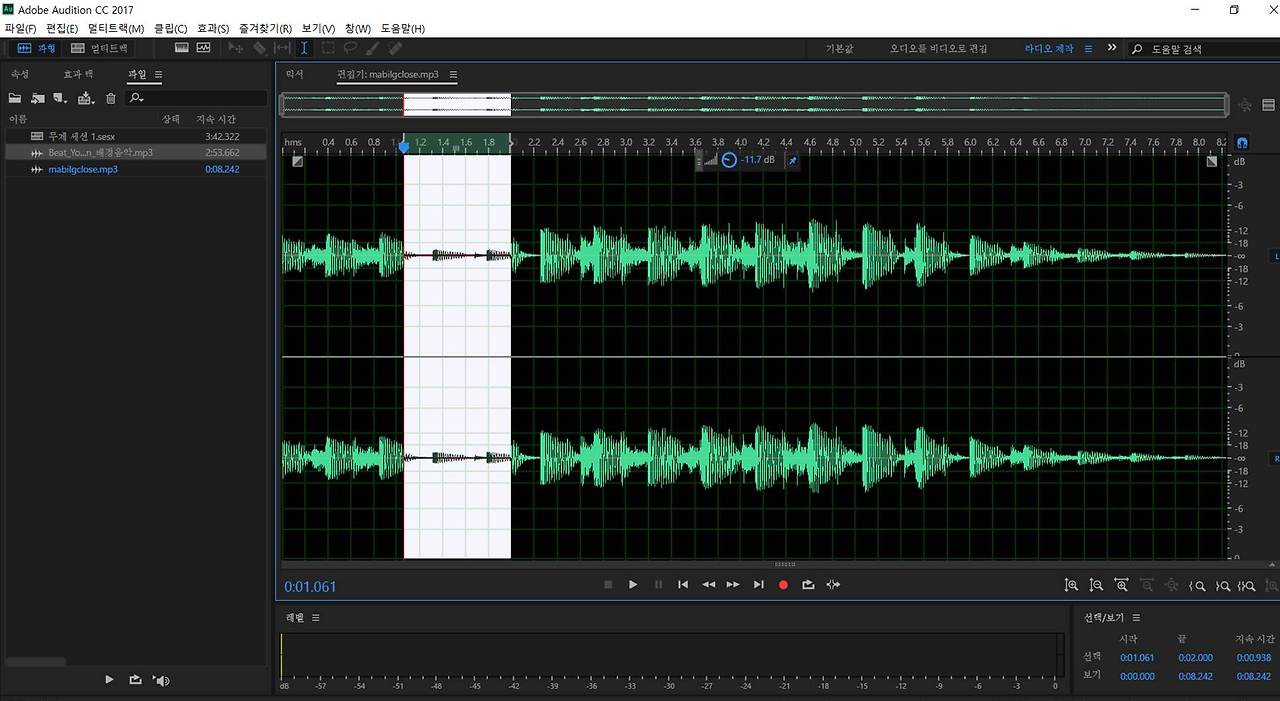1280x701 pixels.
Task: Open the 편집기 panel menu icon
Action: click(x=453, y=74)
